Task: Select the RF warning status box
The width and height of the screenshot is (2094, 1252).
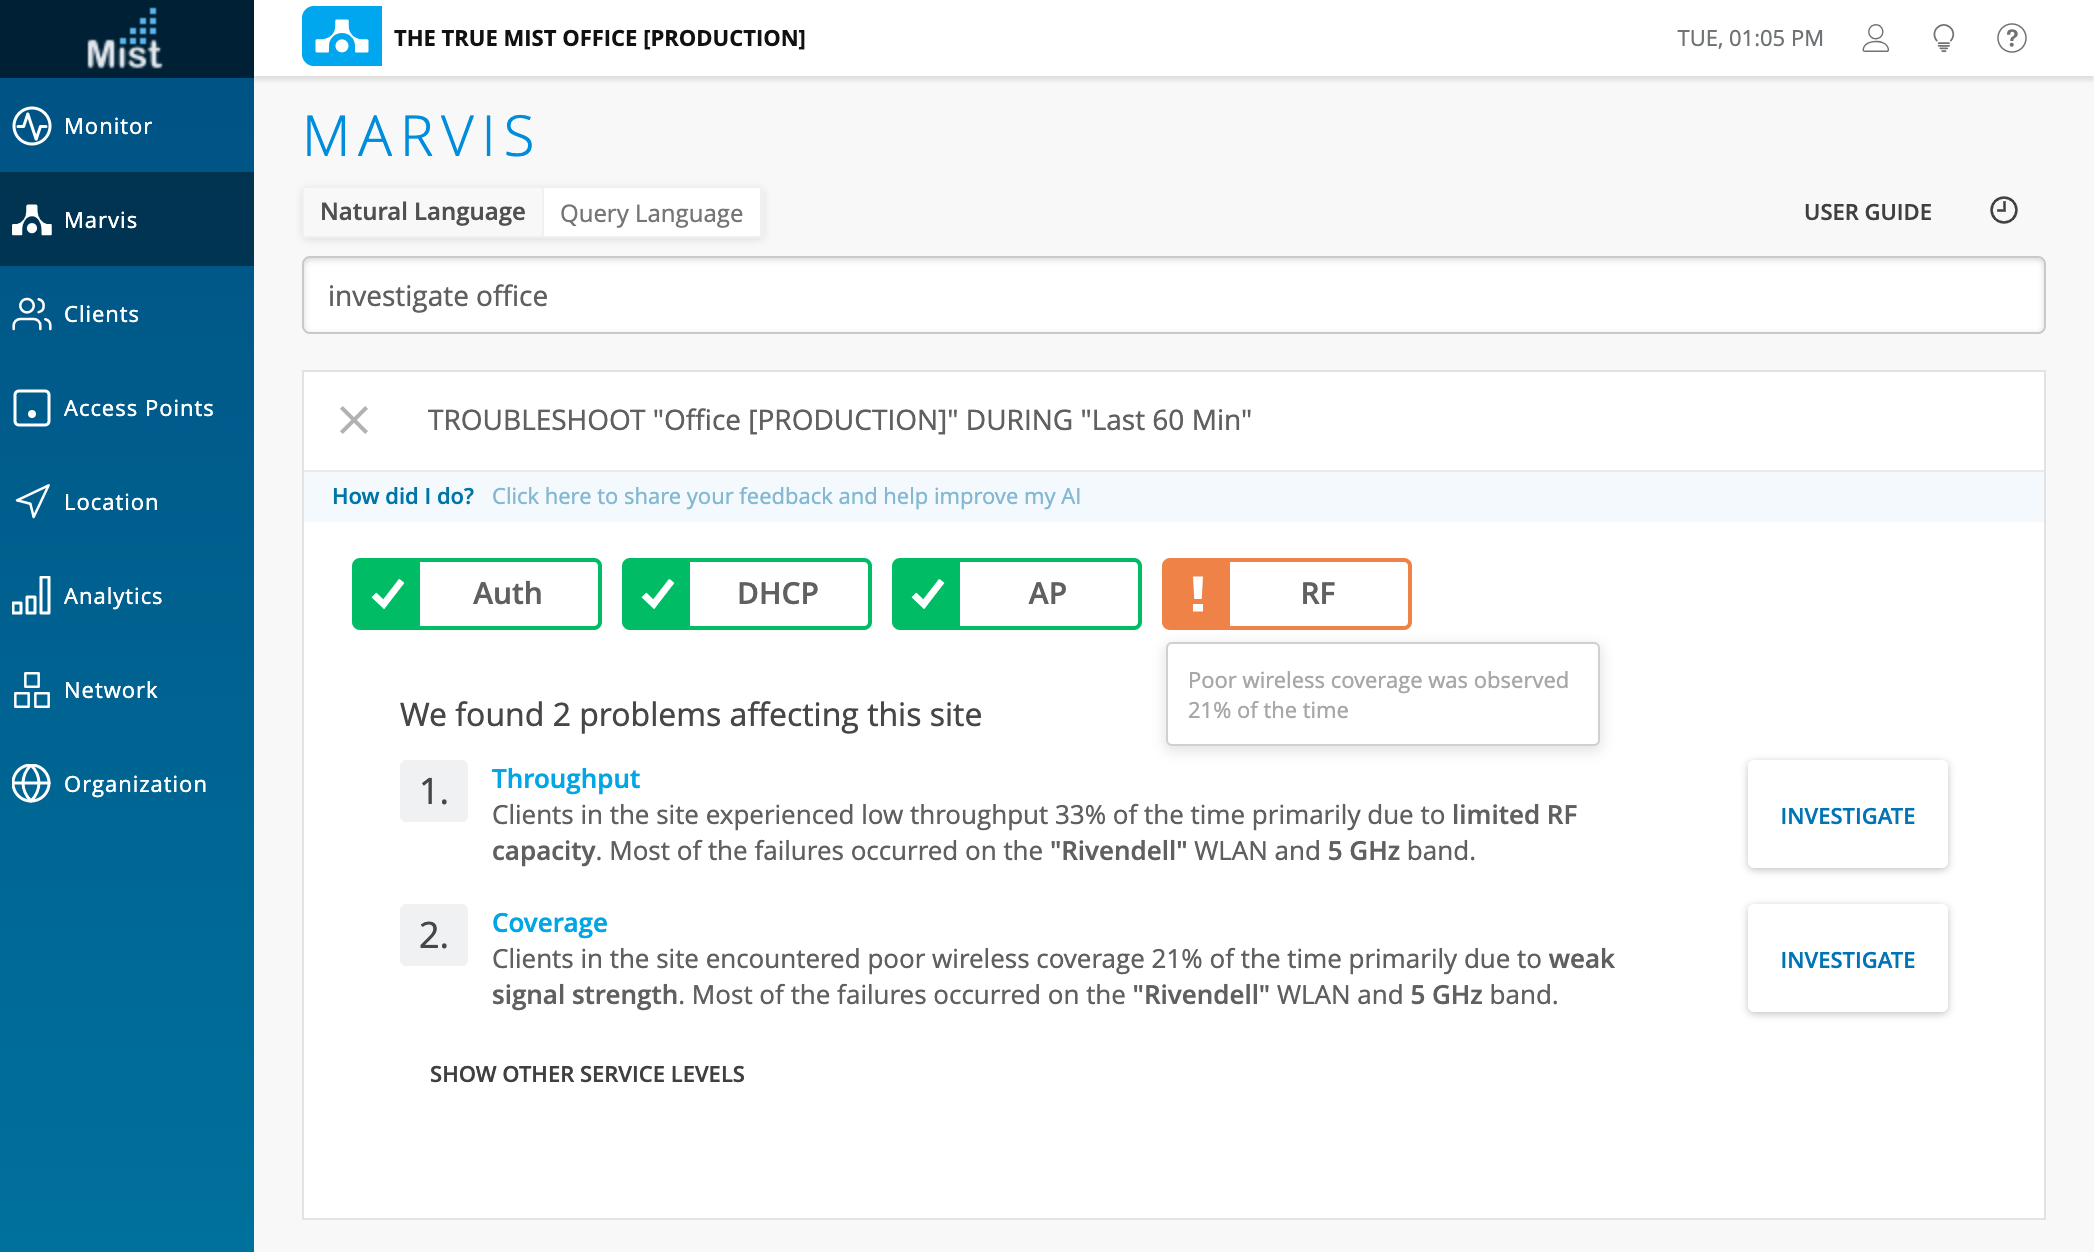Action: point(1287,594)
